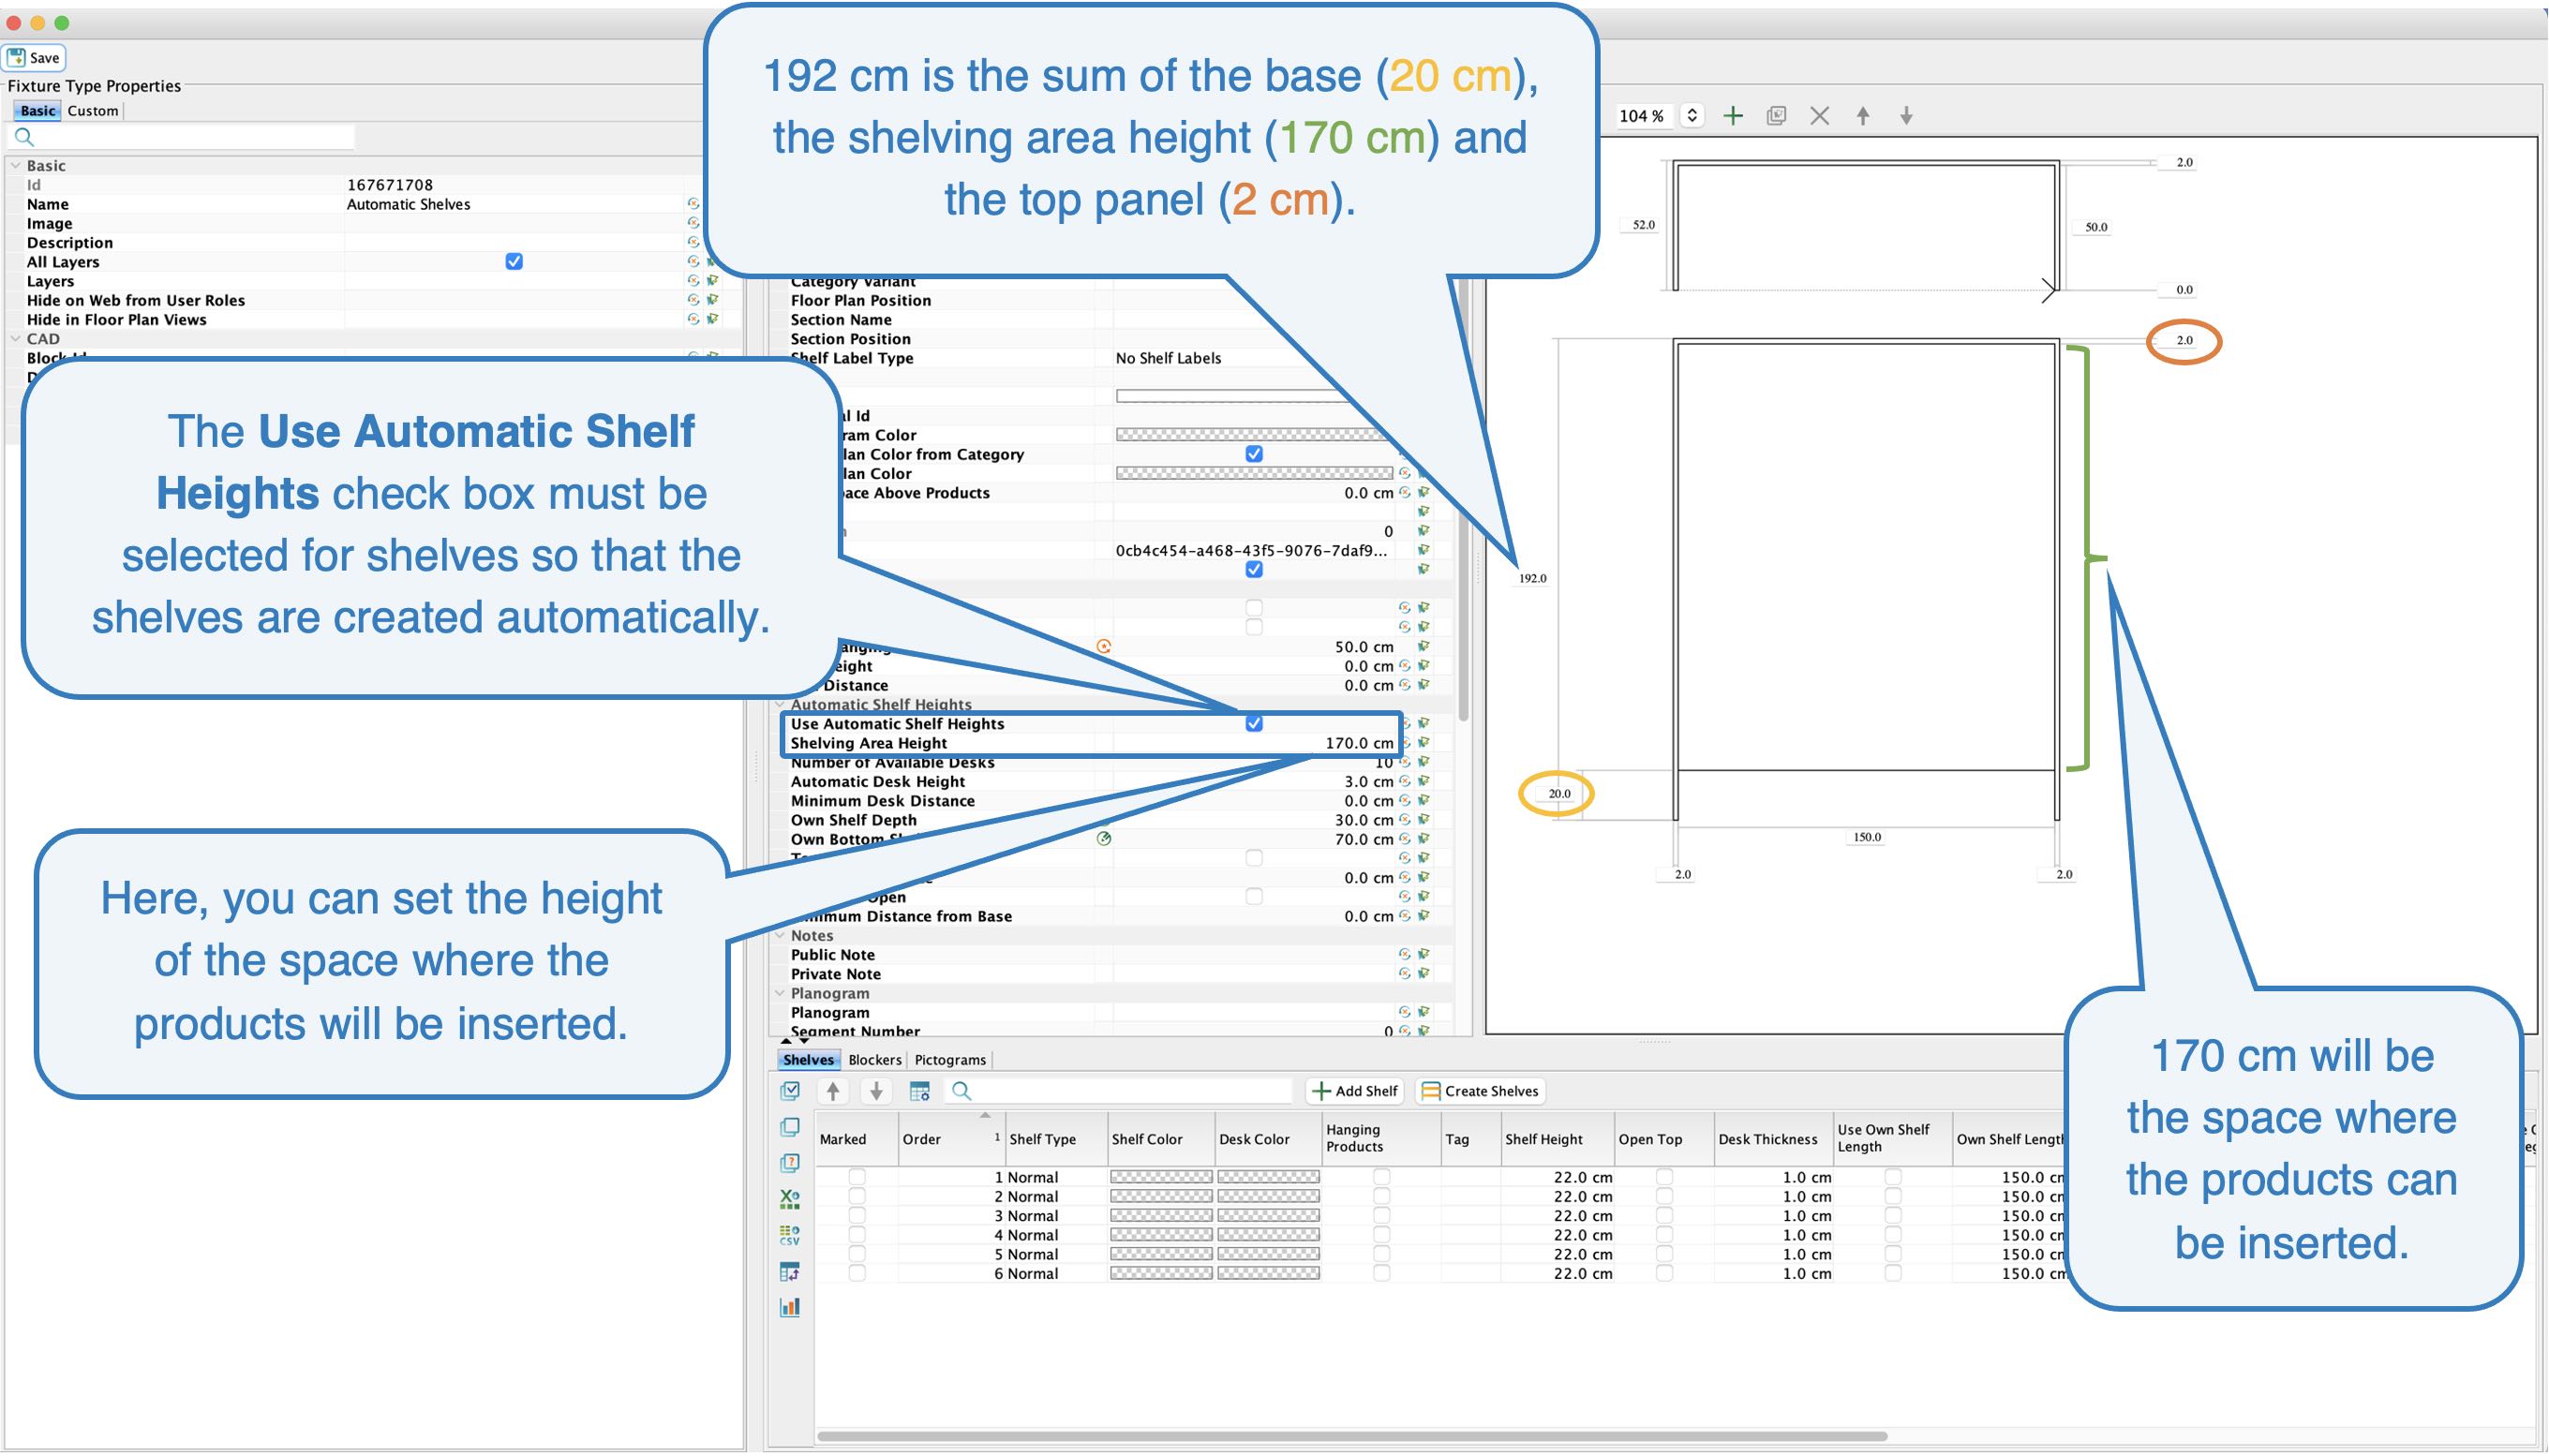Move shelf up with the shelves toolbar arrow

pos(833,1091)
